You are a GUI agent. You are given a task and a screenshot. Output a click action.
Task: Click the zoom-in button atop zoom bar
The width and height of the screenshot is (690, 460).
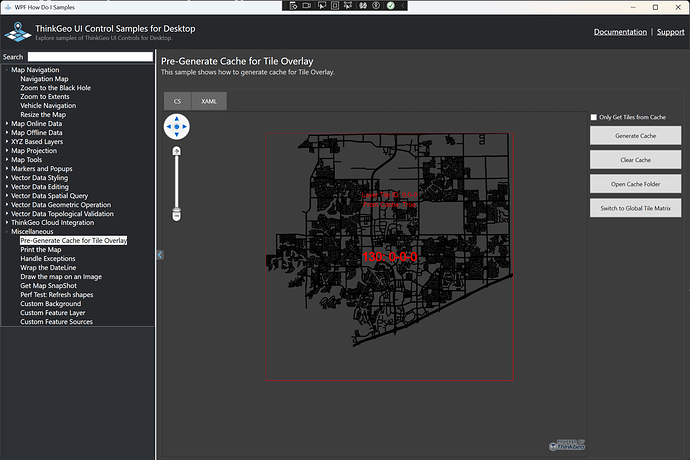click(x=176, y=151)
